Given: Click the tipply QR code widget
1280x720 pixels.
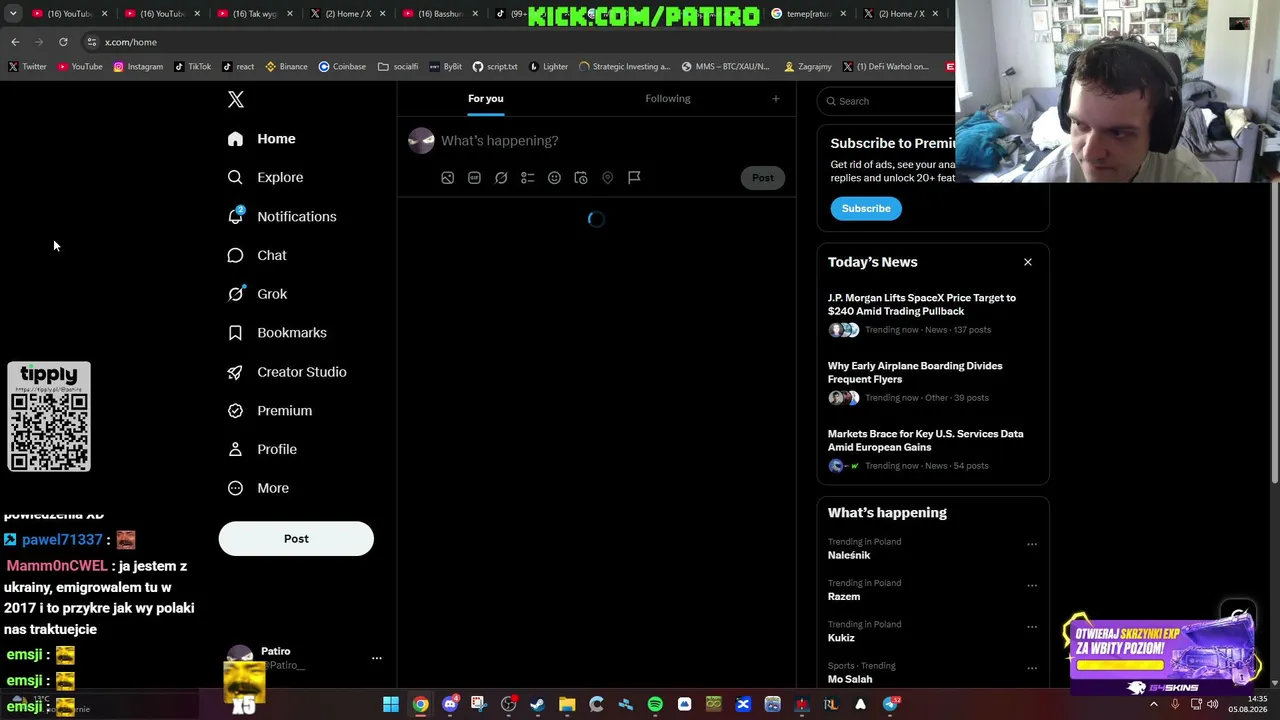Looking at the screenshot, I should [x=49, y=417].
